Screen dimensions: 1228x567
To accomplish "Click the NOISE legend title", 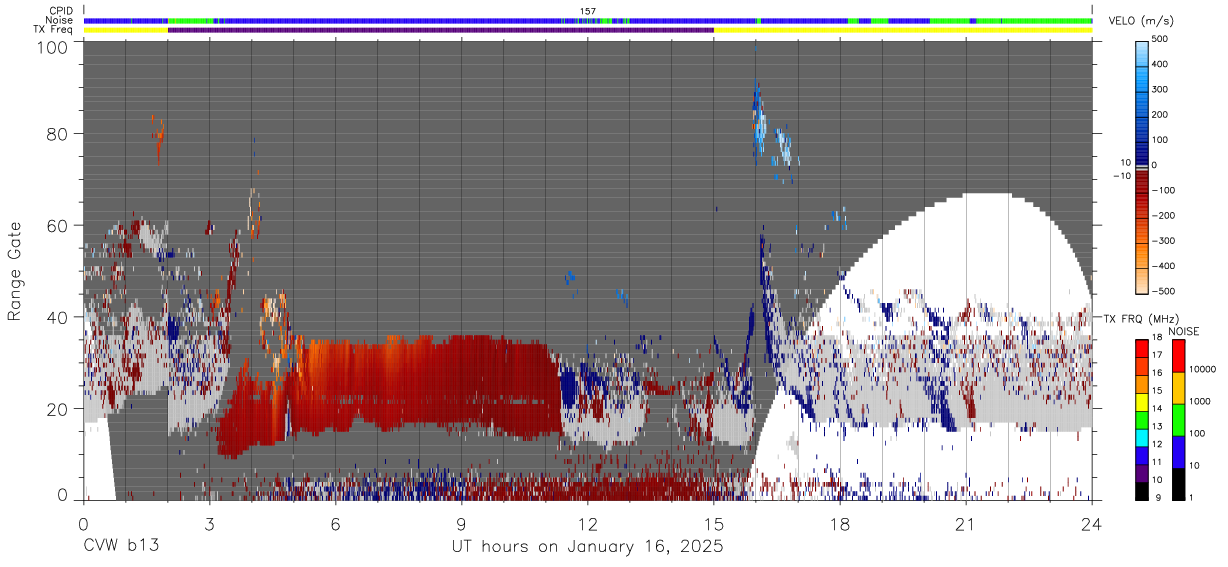I will click(1185, 331).
